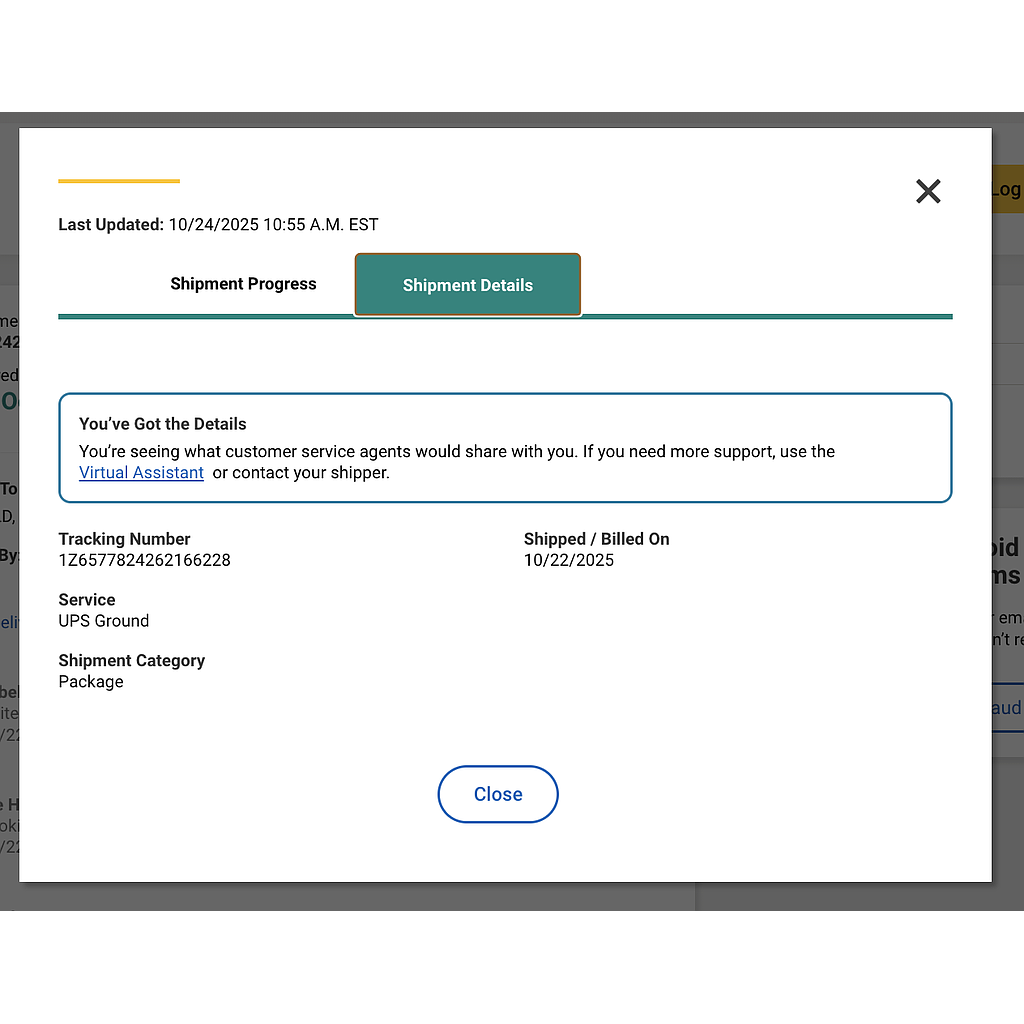Open the Virtual Assistant link
This screenshot has width=1024, height=1024.
point(141,473)
